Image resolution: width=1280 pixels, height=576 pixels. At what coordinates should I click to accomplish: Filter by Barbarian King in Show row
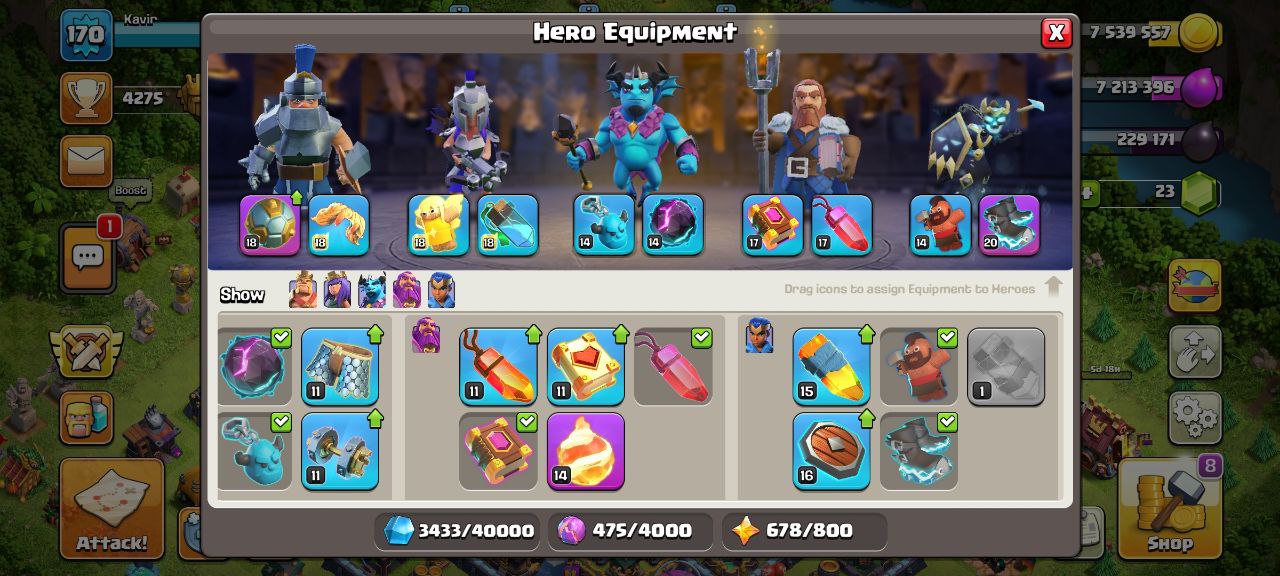(x=303, y=291)
